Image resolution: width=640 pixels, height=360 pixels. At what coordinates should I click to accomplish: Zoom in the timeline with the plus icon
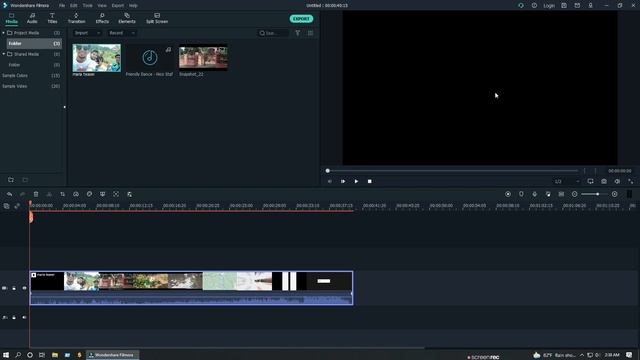pos(615,194)
